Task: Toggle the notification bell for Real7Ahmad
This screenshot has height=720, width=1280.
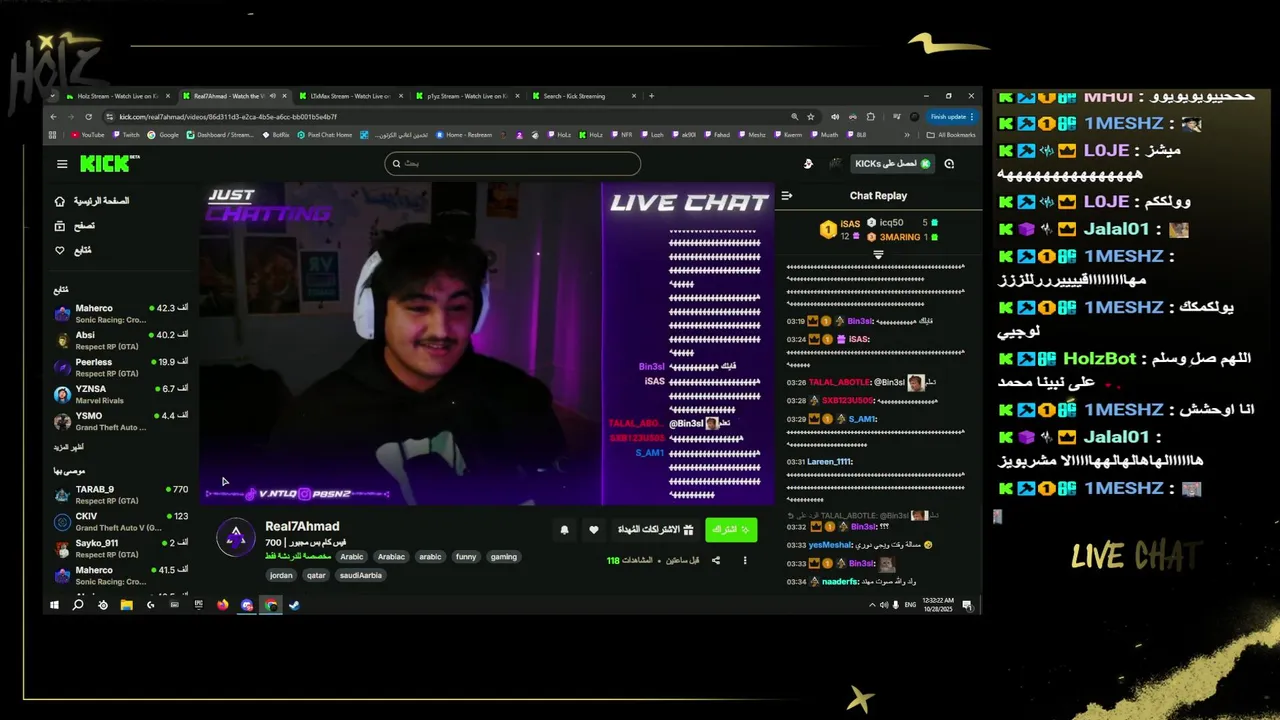Action: [564, 530]
